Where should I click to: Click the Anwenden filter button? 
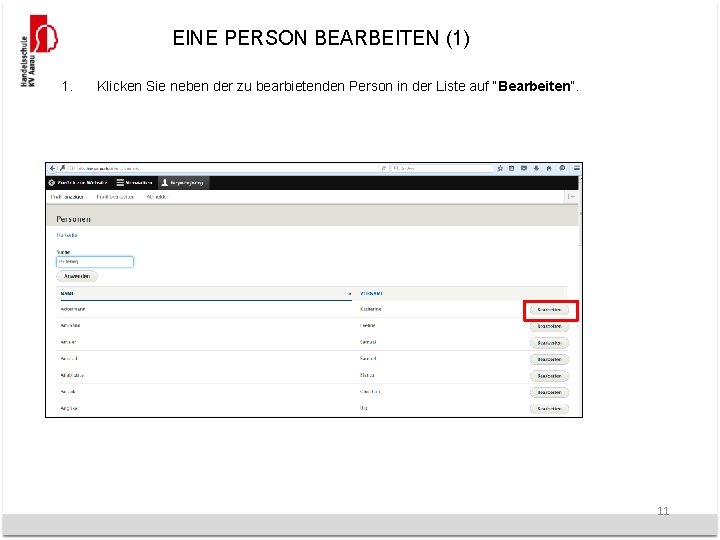click(x=77, y=276)
